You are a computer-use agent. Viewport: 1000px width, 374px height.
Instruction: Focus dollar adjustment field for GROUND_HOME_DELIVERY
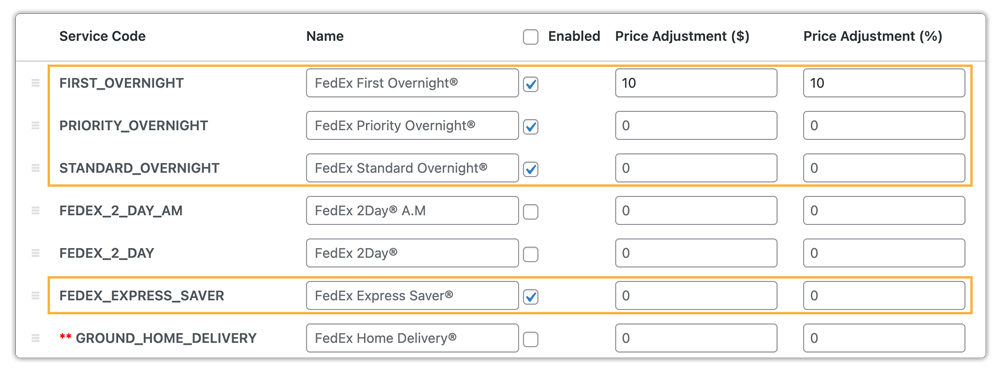tap(696, 338)
